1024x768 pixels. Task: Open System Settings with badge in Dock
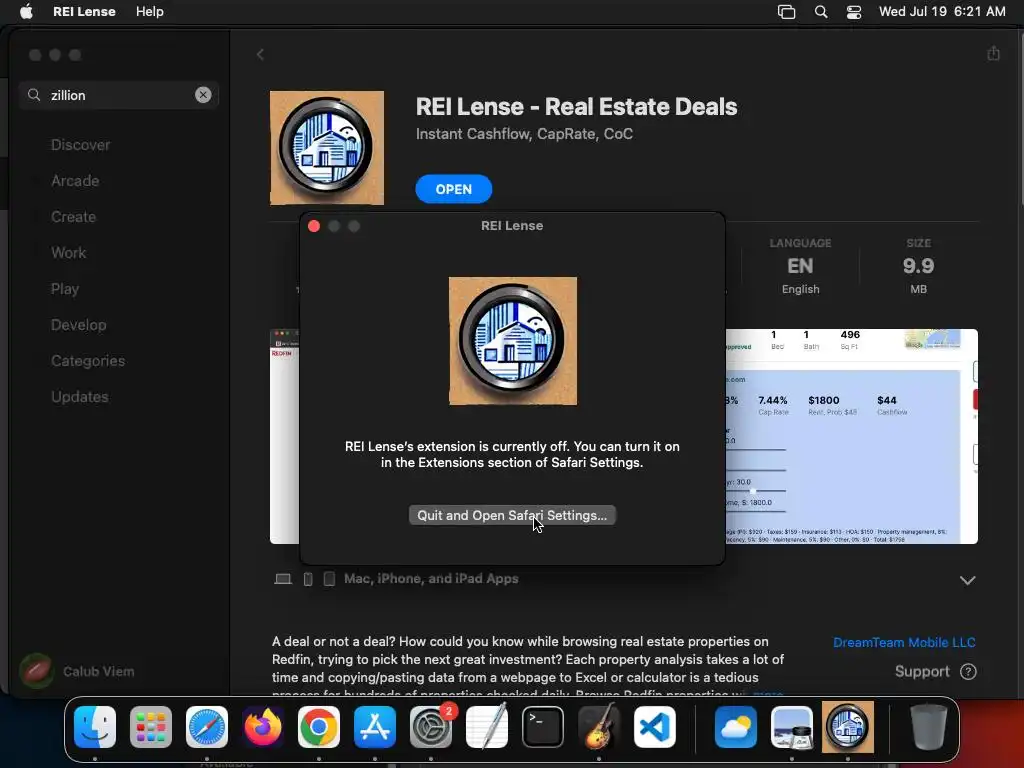pyautogui.click(x=431, y=727)
